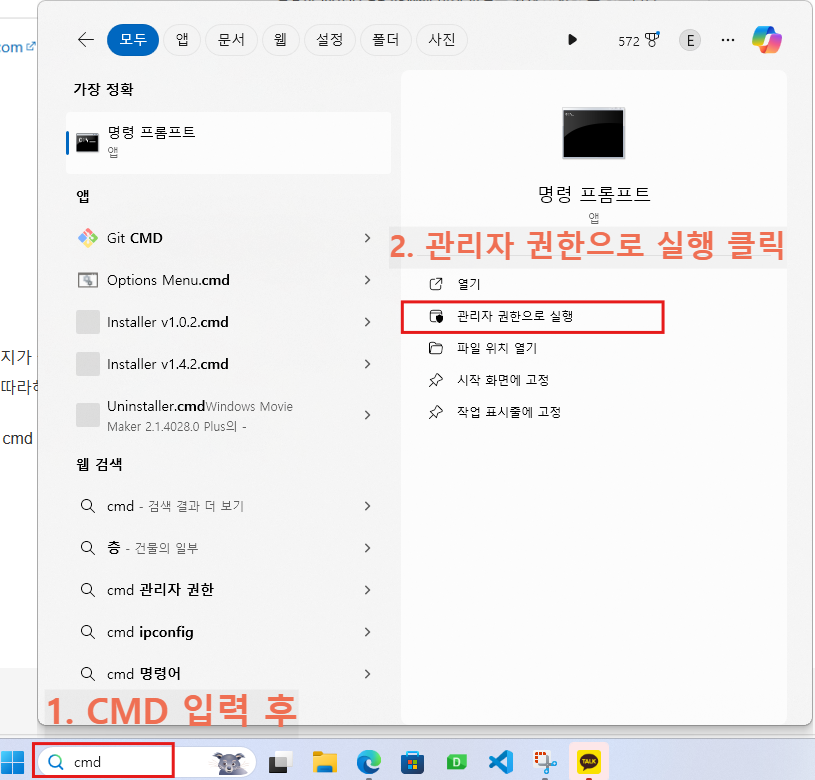Click the taskbar search field containing cmd
The image size is (815, 780).
point(103,761)
